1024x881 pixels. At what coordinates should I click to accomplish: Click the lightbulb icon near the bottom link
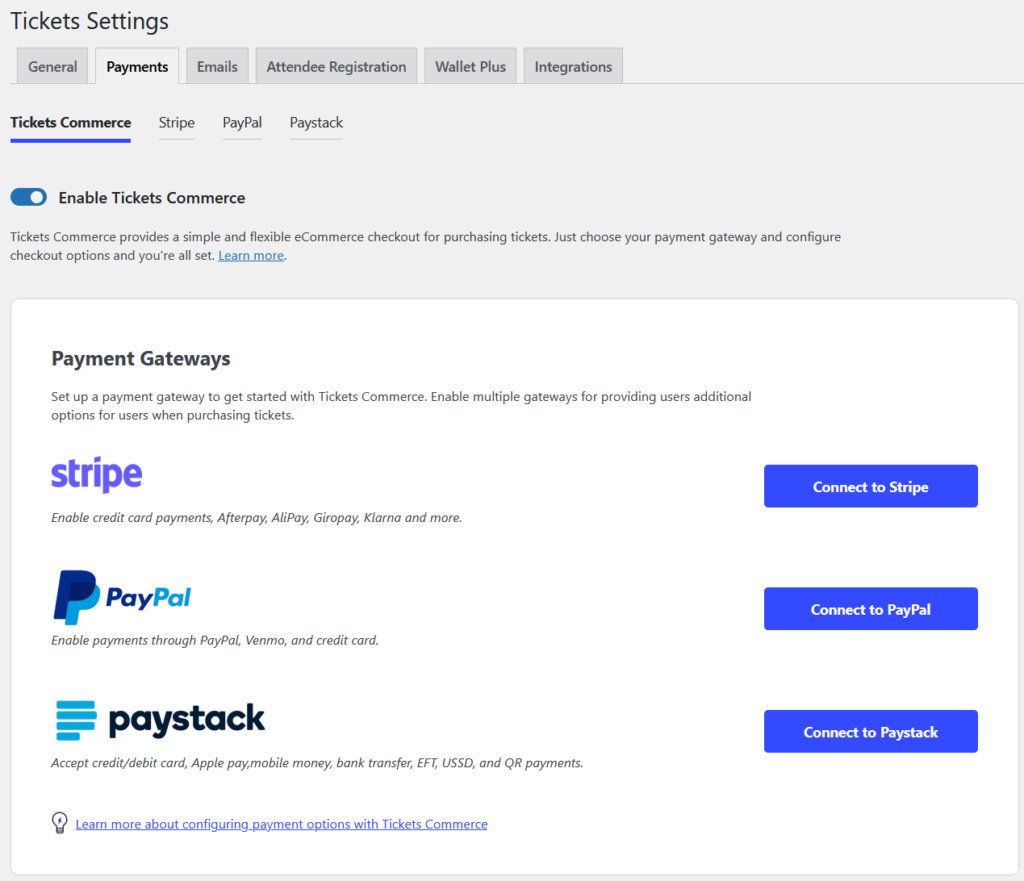[59, 822]
